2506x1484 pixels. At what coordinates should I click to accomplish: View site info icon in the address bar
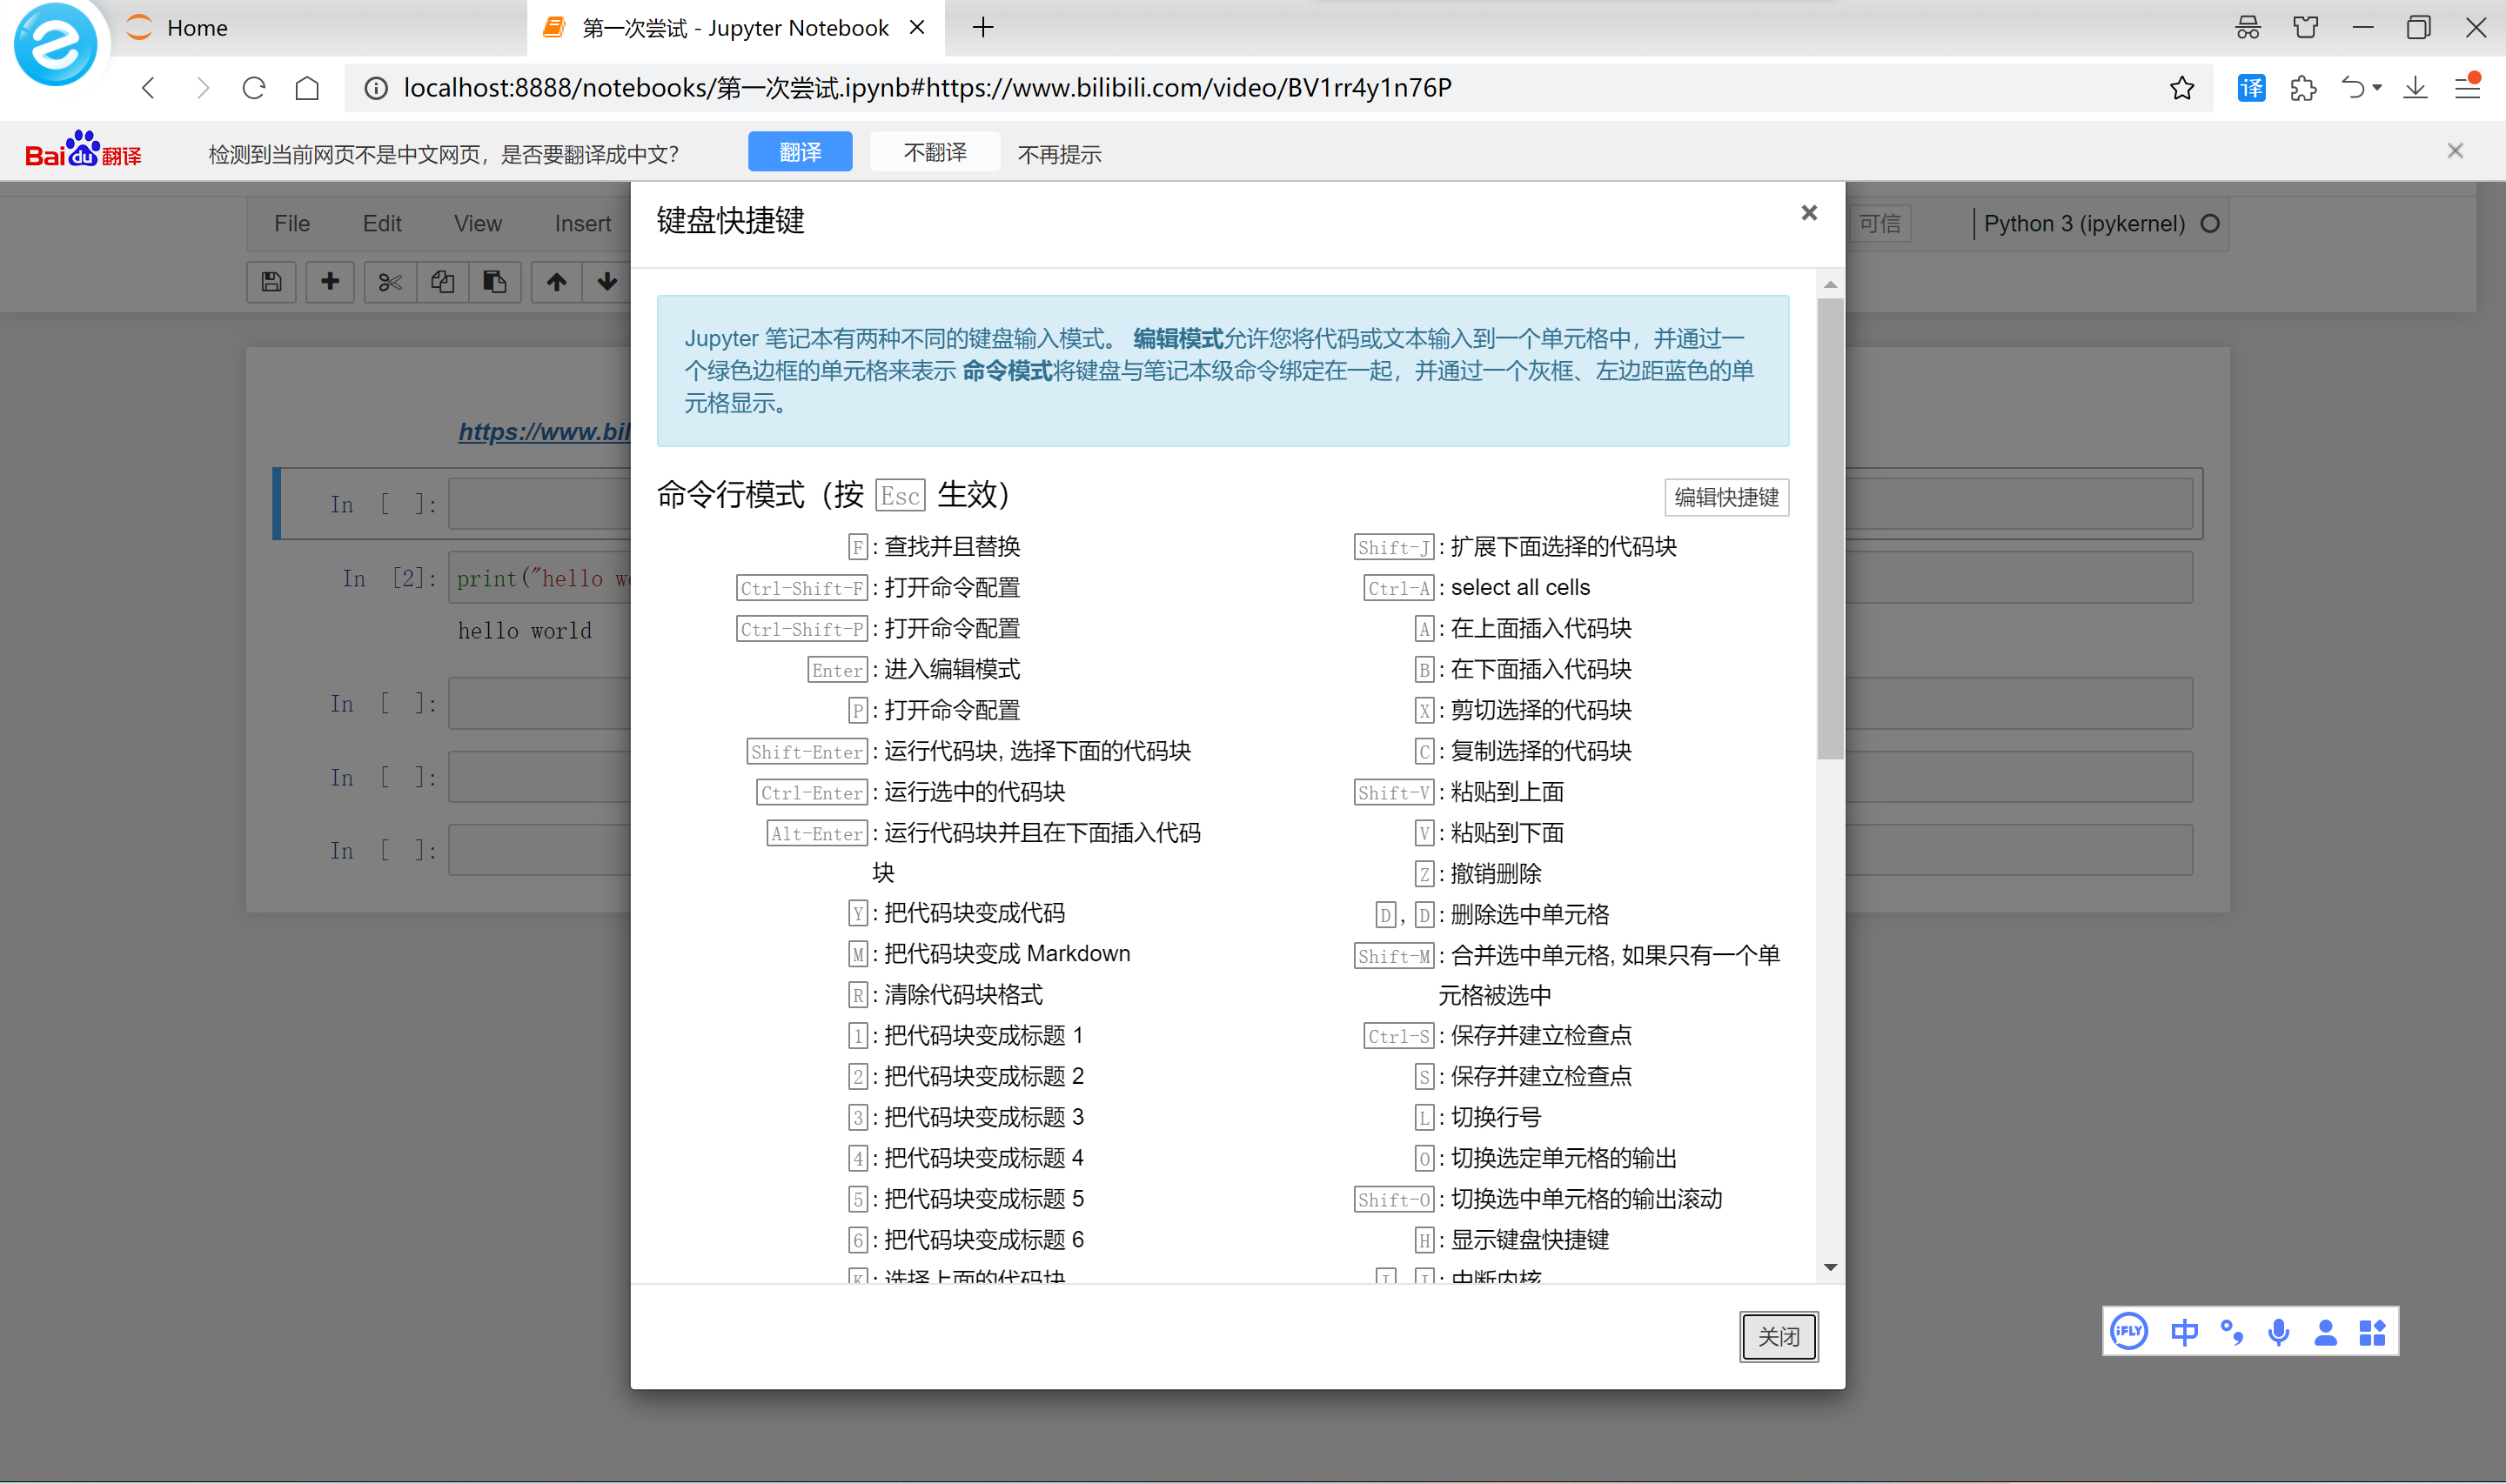(376, 88)
